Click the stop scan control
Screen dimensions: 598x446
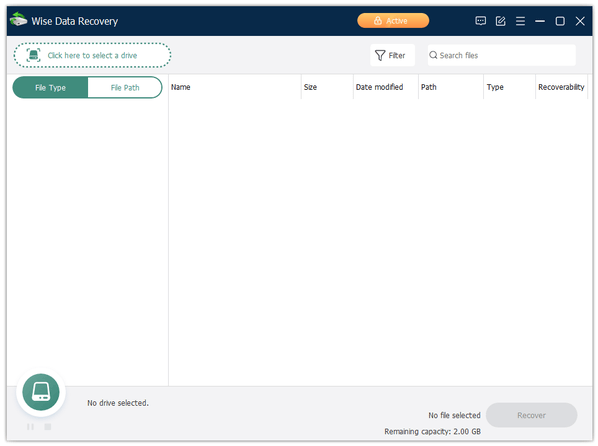pos(48,427)
